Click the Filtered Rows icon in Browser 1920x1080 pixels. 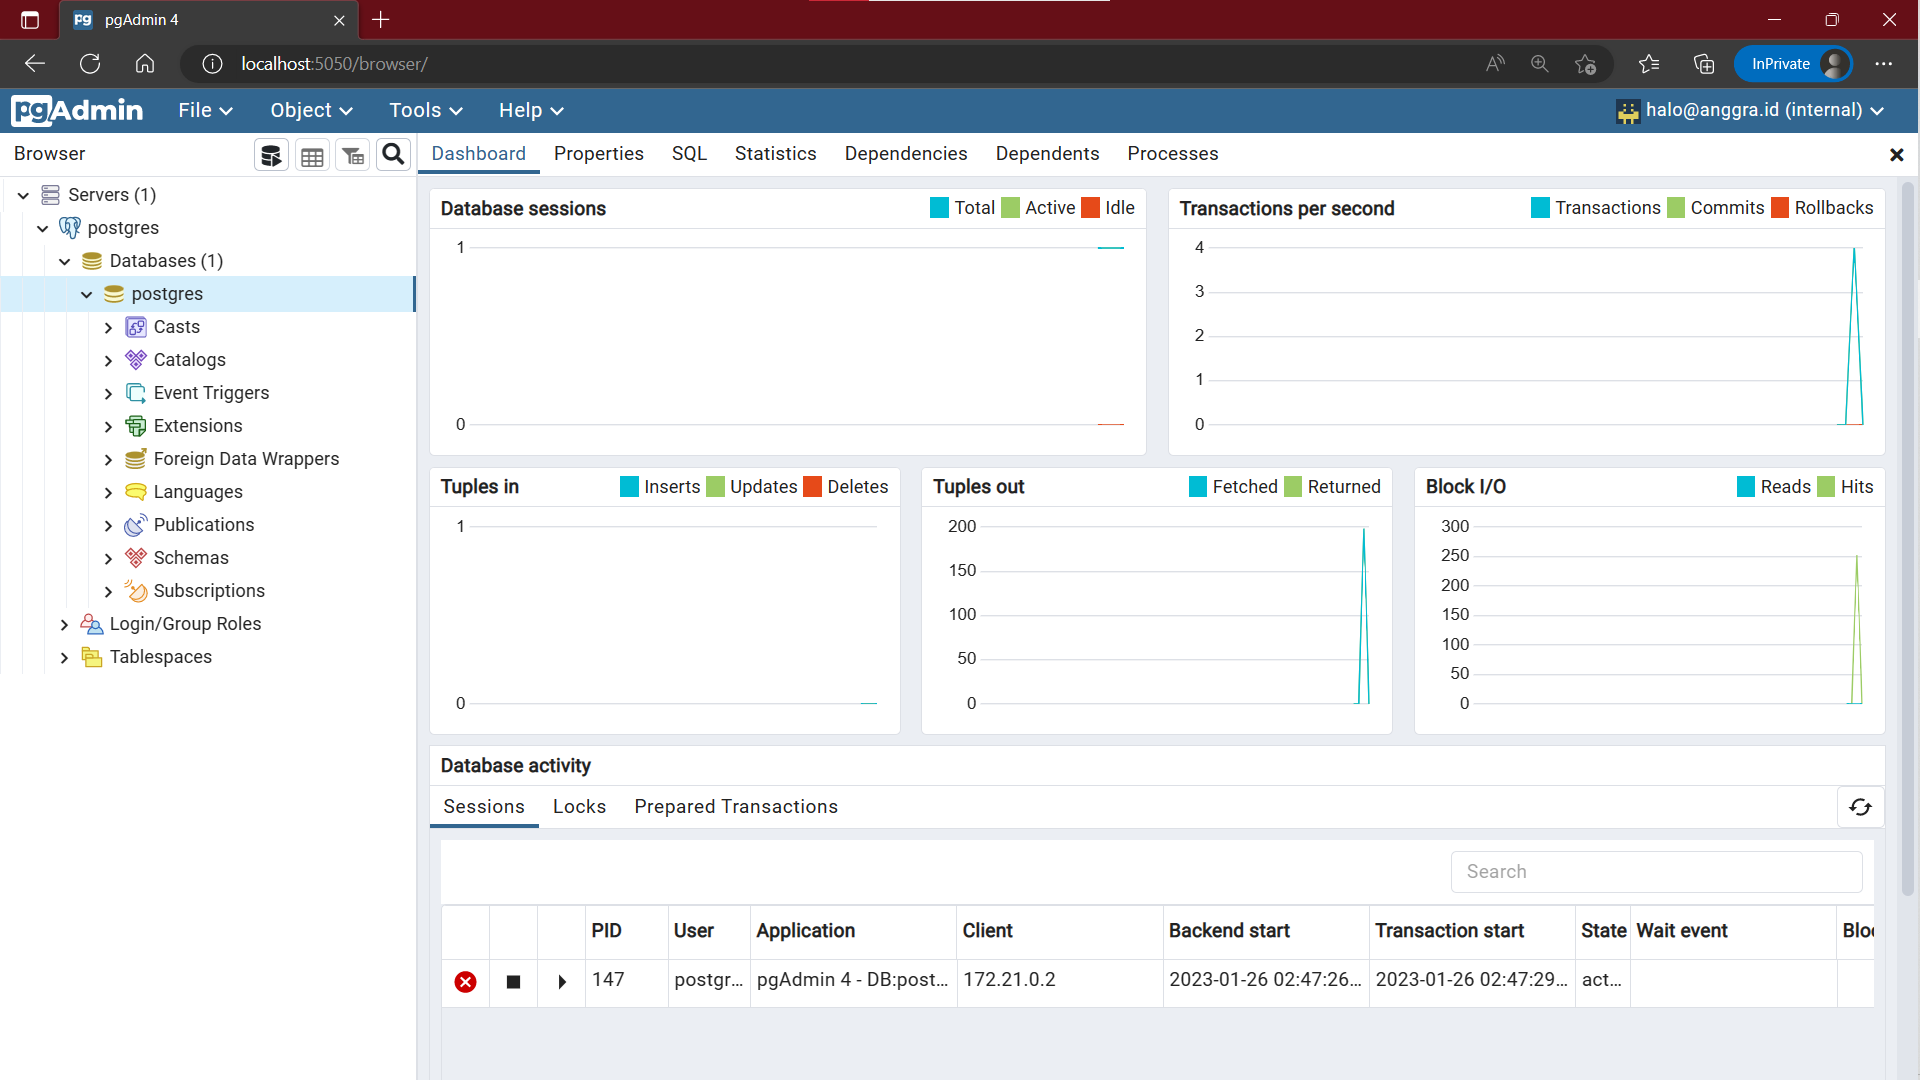tap(353, 155)
